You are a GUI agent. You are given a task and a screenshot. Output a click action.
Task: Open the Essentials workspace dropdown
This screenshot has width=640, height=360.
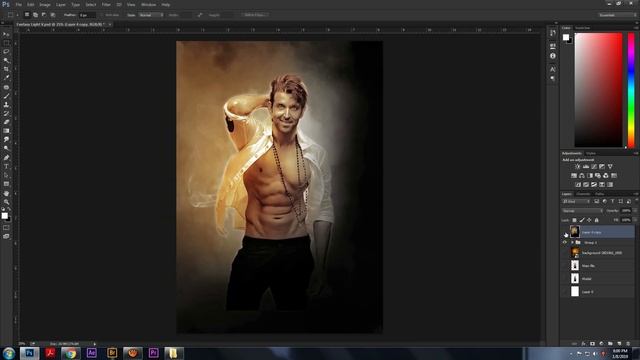[617, 15]
